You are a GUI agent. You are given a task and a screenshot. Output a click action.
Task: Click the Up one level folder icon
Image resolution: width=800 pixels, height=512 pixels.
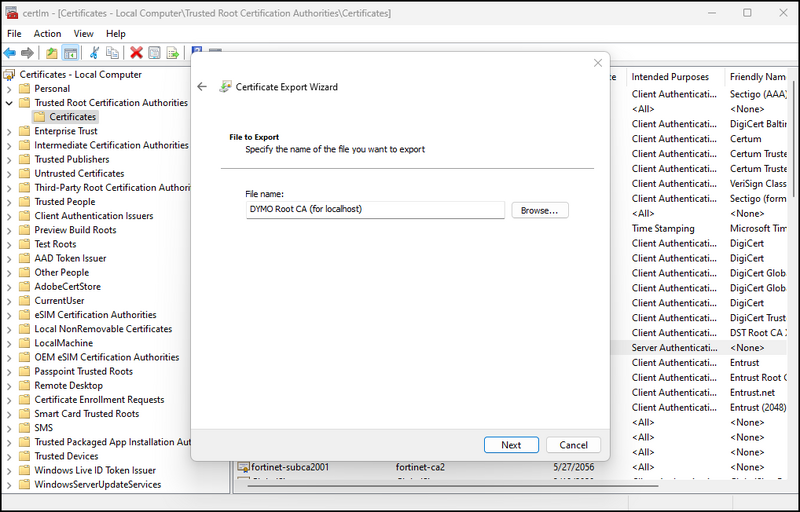pyautogui.click(x=52, y=53)
